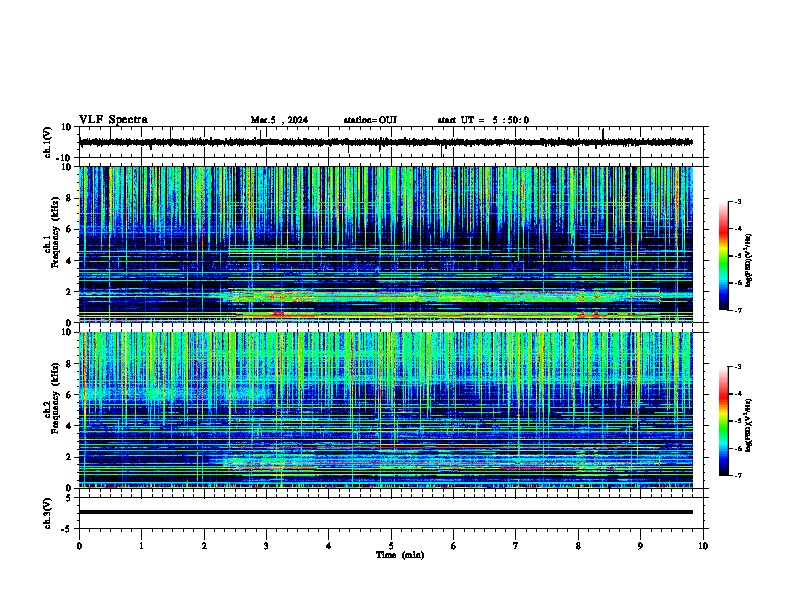
Task: Click the "4" kHz tick on ch.2 spectrogram
Action: pyautogui.click(x=69, y=426)
